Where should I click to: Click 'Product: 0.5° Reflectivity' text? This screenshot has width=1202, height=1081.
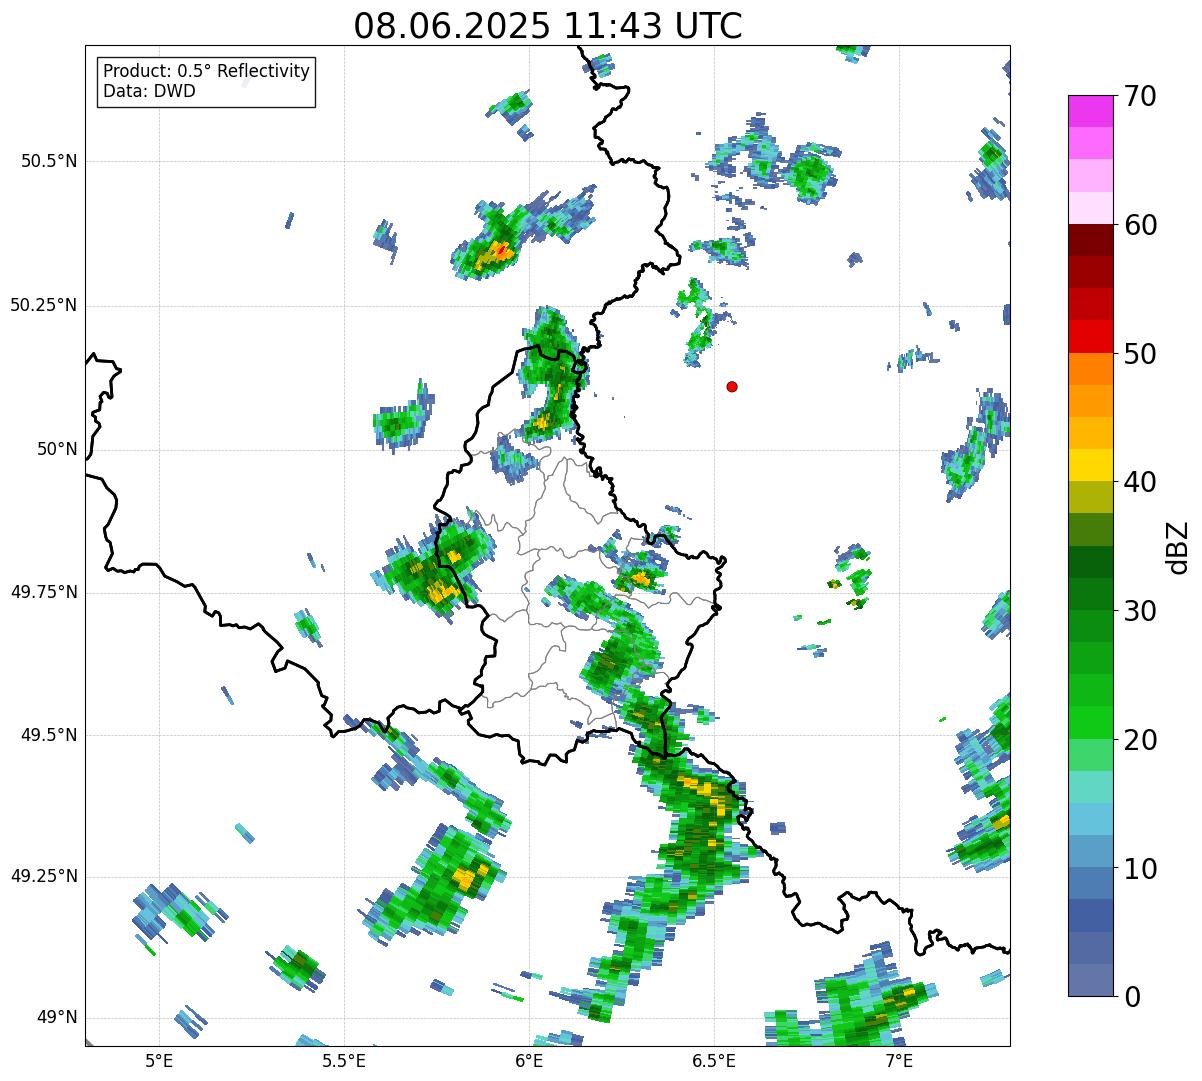(x=207, y=71)
